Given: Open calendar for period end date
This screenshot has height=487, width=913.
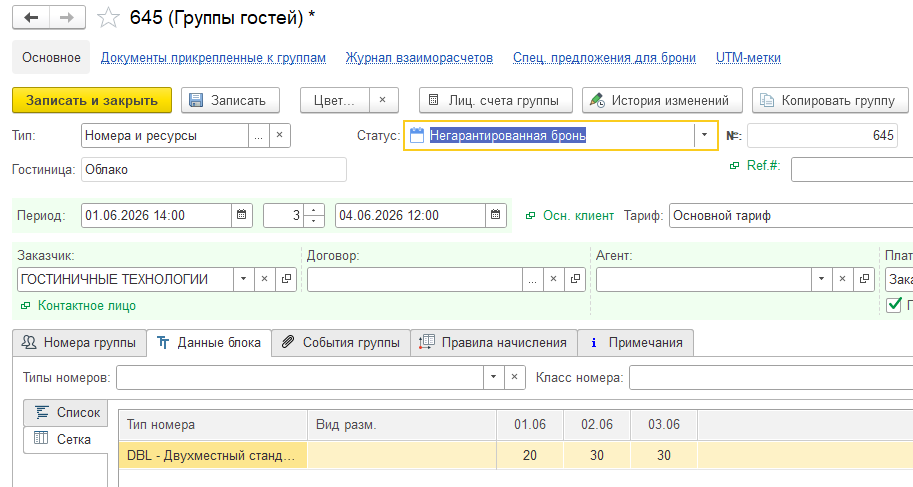Looking at the screenshot, I should pos(496,215).
